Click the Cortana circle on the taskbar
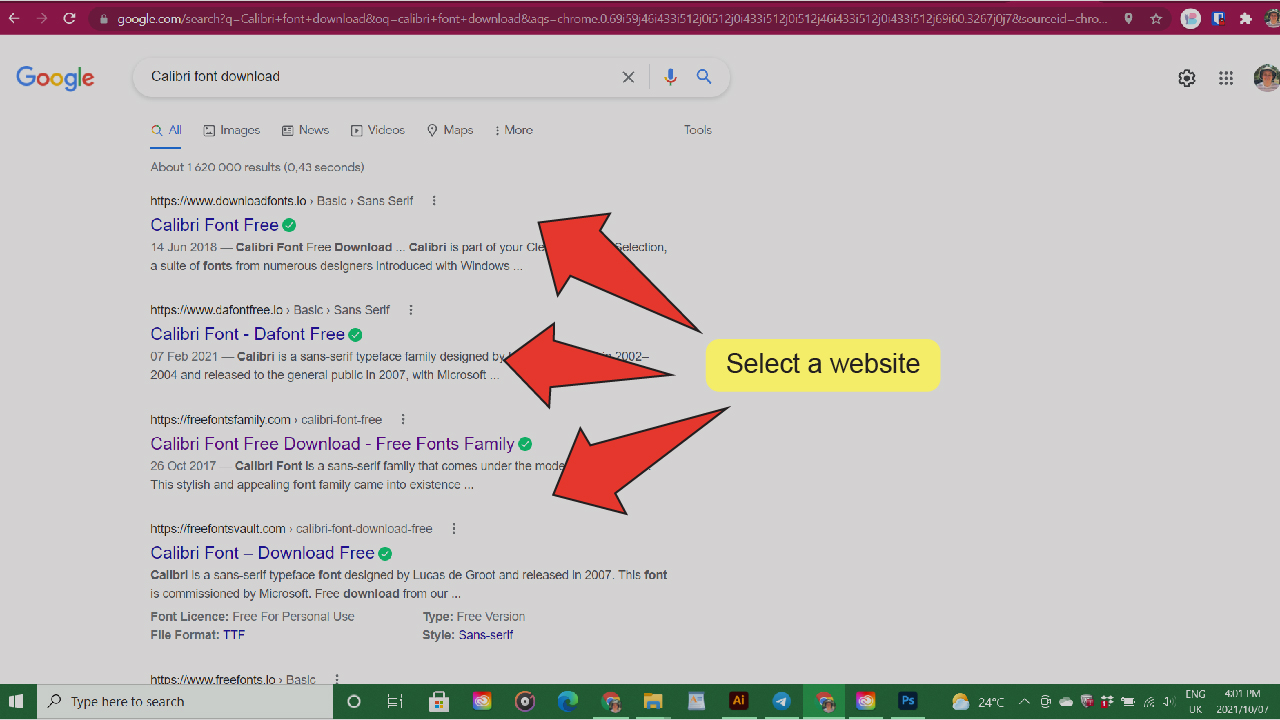Image resolution: width=1280 pixels, height=720 pixels. point(353,701)
